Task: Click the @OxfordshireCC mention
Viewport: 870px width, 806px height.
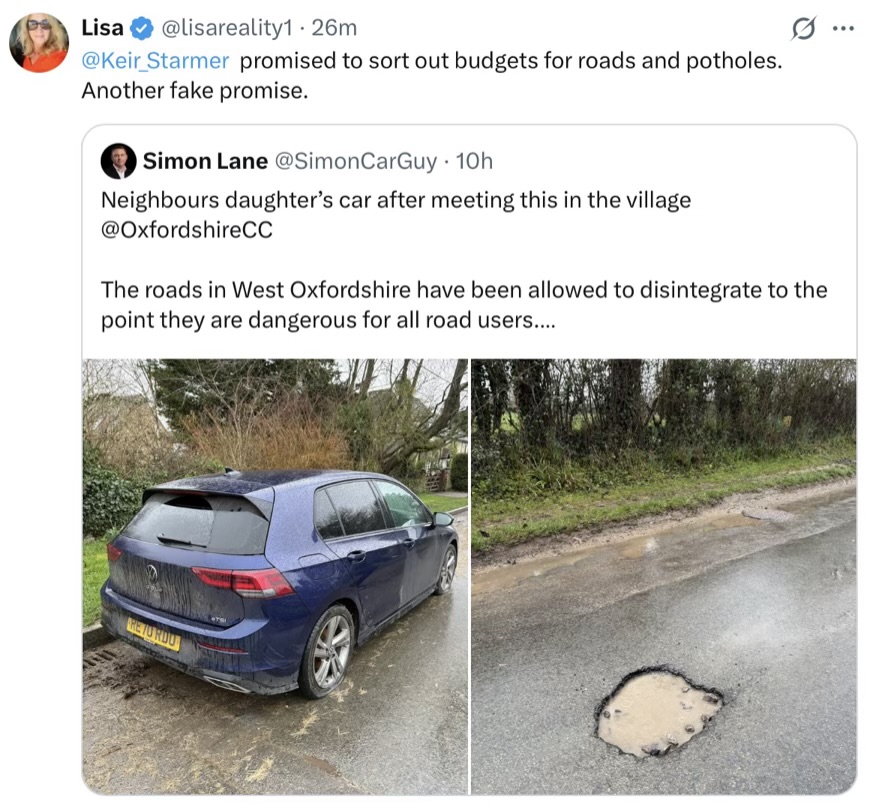Action: [x=186, y=229]
